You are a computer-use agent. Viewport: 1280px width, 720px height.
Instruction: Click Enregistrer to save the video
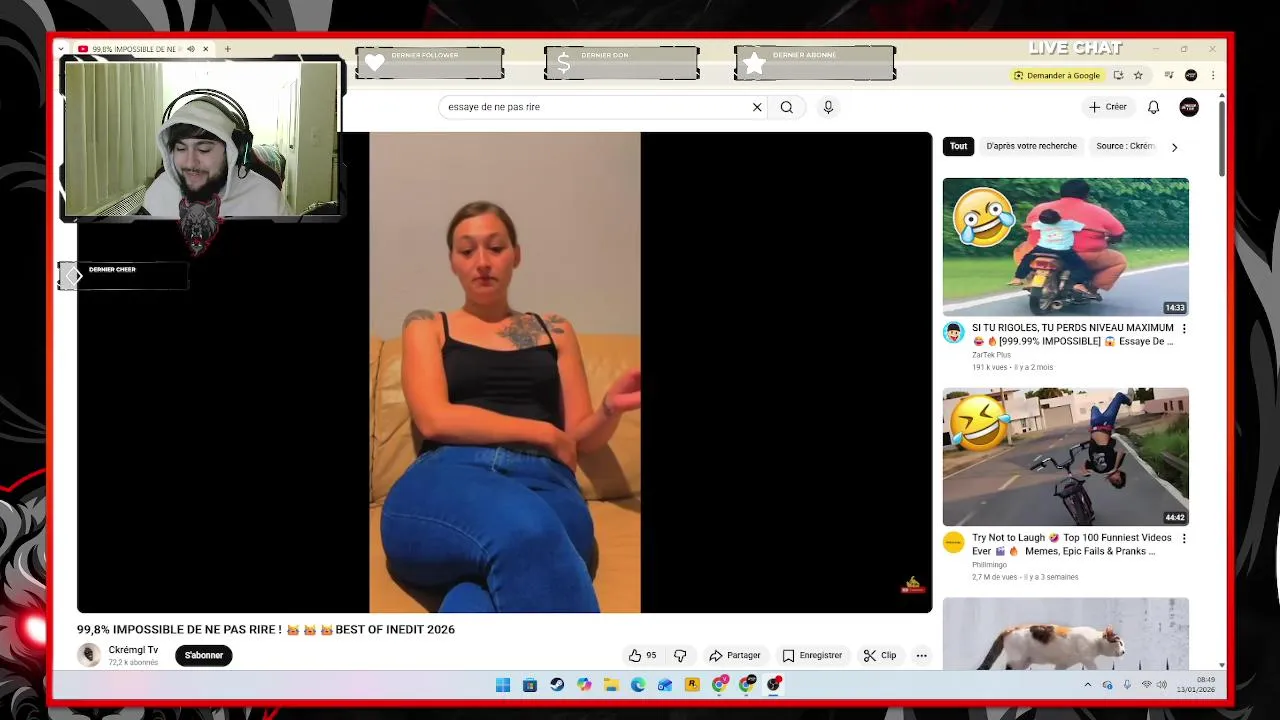point(812,655)
